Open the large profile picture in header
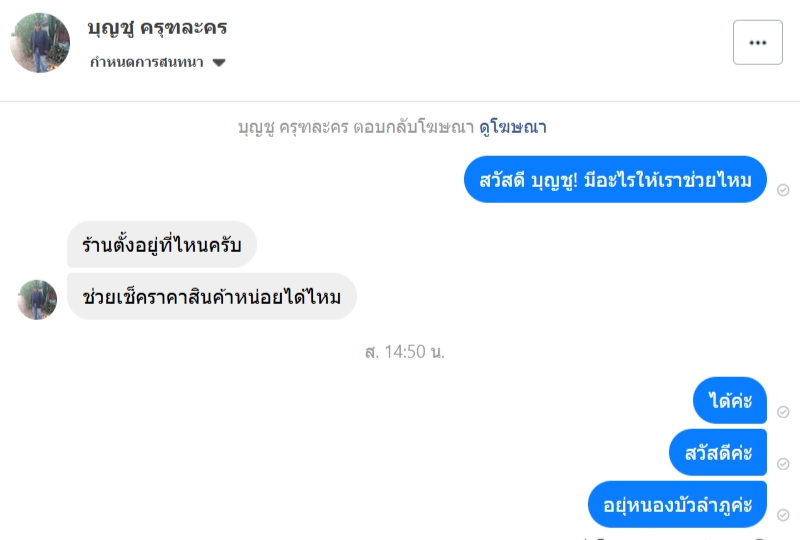Viewport: 800px width, 540px height. pos(40,43)
